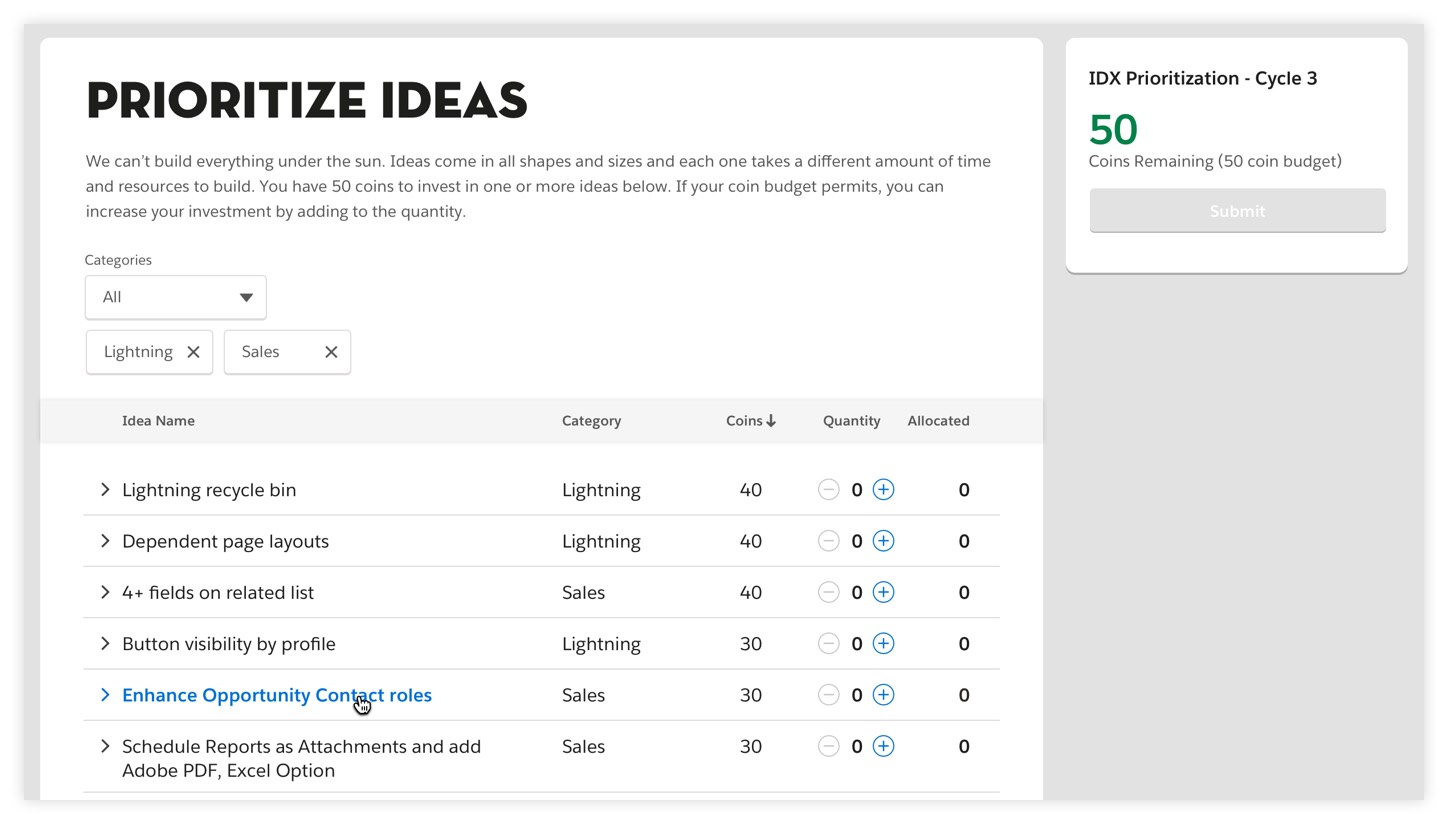Expand Dependent page layouts details
Image resolution: width=1450 pixels, height=826 pixels.
pos(105,541)
